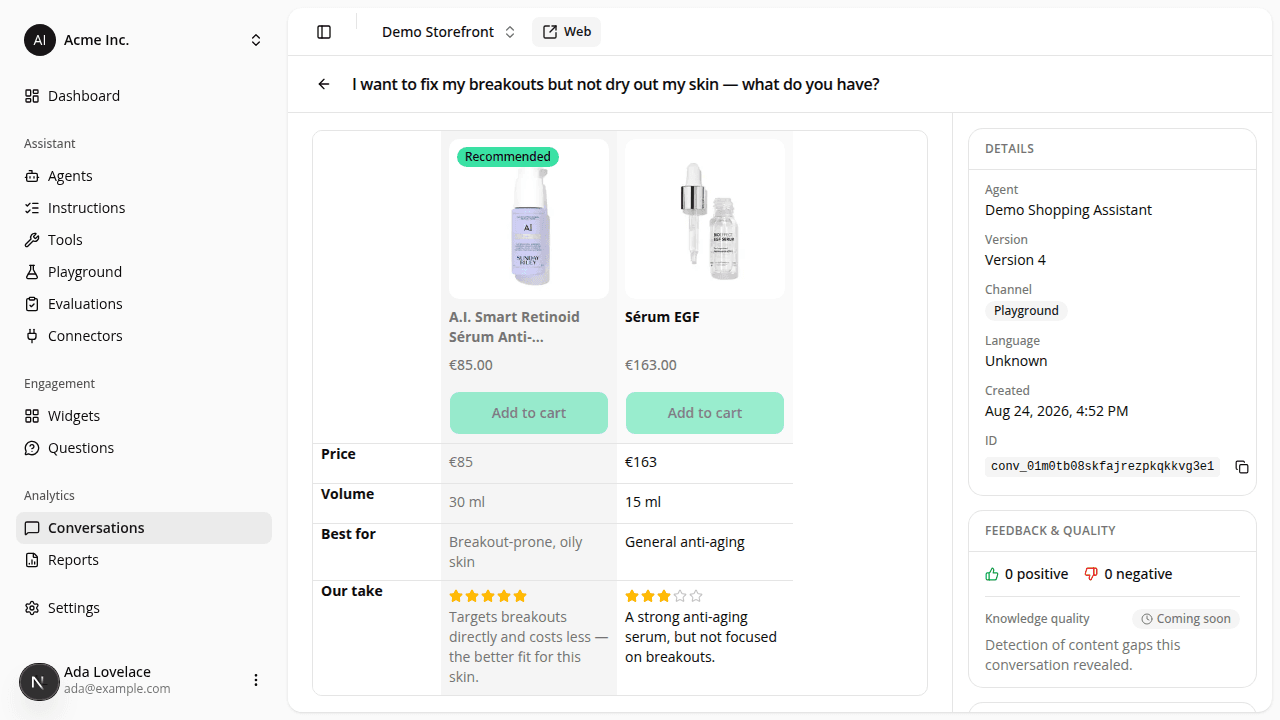Click the A.I. Smart Retinoid product image
The image size is (1280, 720).
pos(529,219)
